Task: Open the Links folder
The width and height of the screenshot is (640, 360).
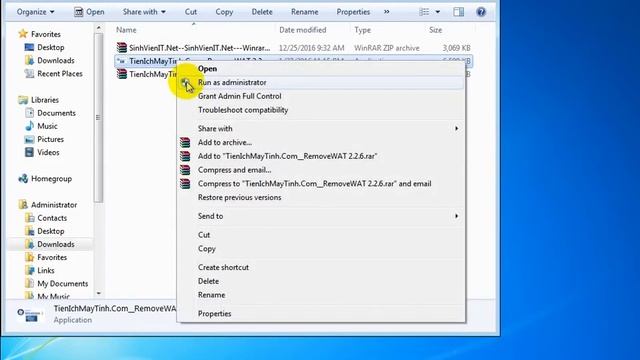Action: (x=40, y=270)
